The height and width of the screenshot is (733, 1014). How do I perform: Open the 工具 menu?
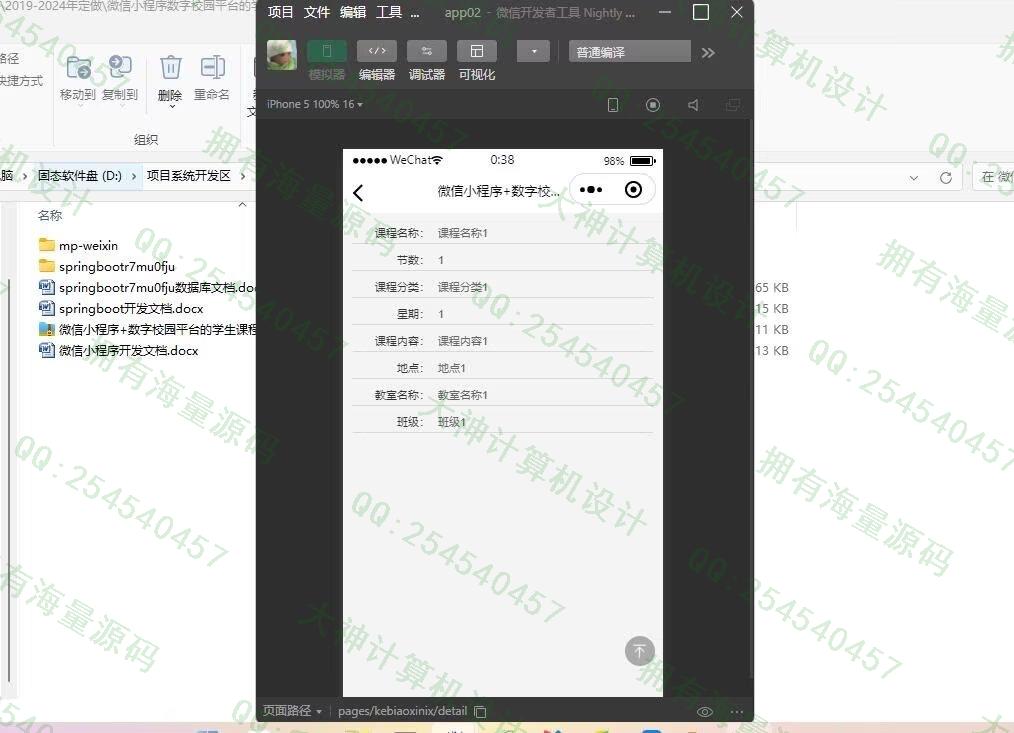[x=388, y=13]
